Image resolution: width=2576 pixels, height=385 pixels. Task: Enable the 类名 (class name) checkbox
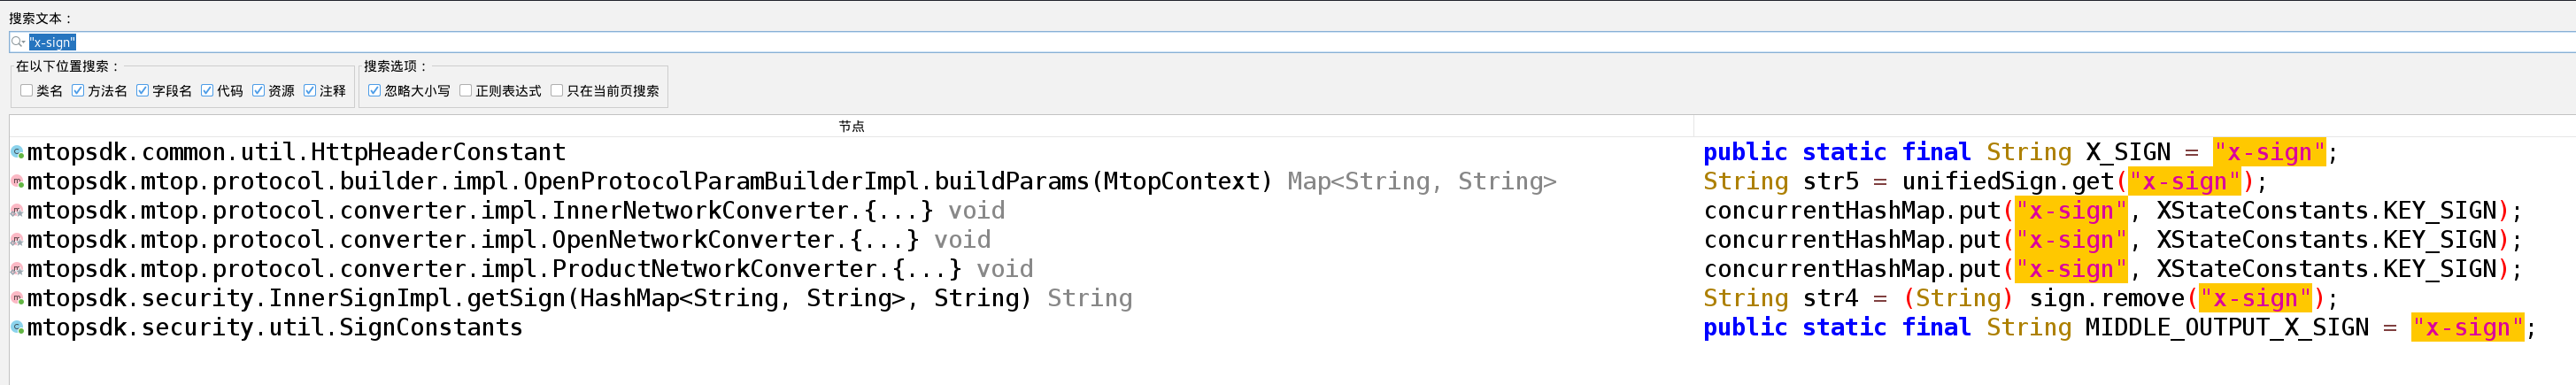[27, 91]
